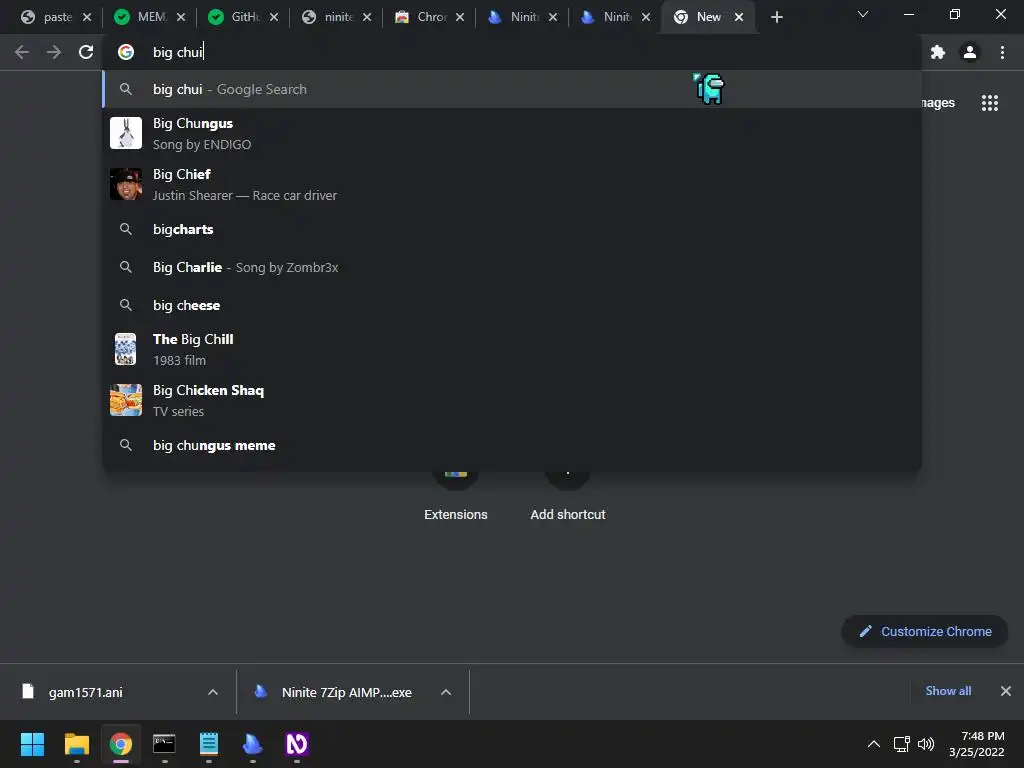Select 'The Big Chill' 1983 film suggestion

click(512, 349)
